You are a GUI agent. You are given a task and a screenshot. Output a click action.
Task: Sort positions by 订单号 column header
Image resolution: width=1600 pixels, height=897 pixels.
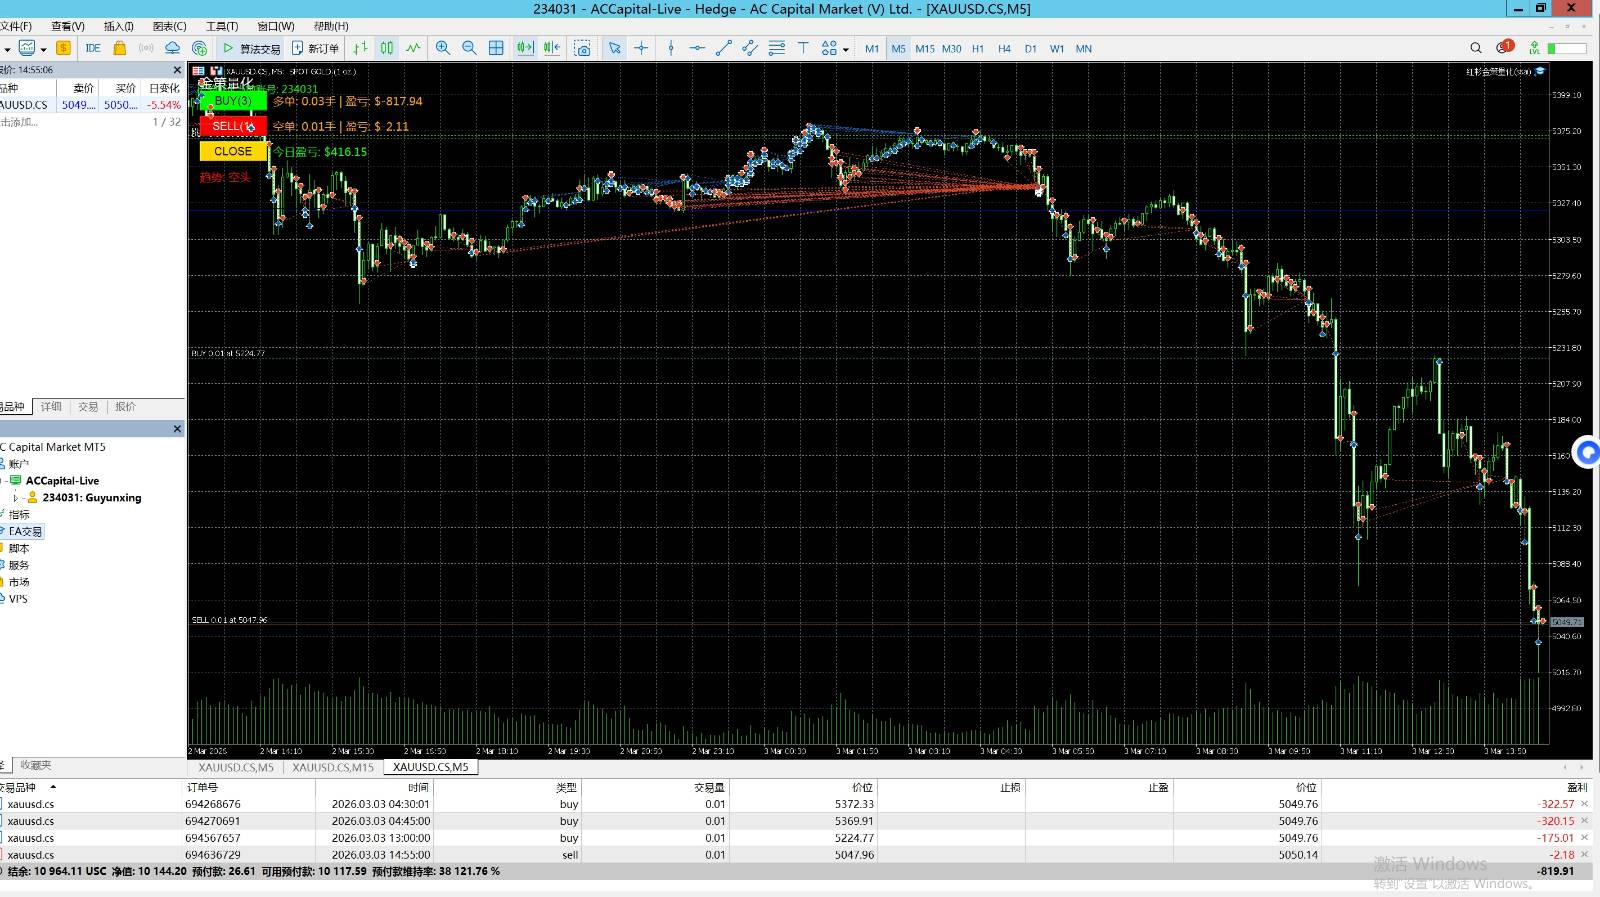(201, 787)
